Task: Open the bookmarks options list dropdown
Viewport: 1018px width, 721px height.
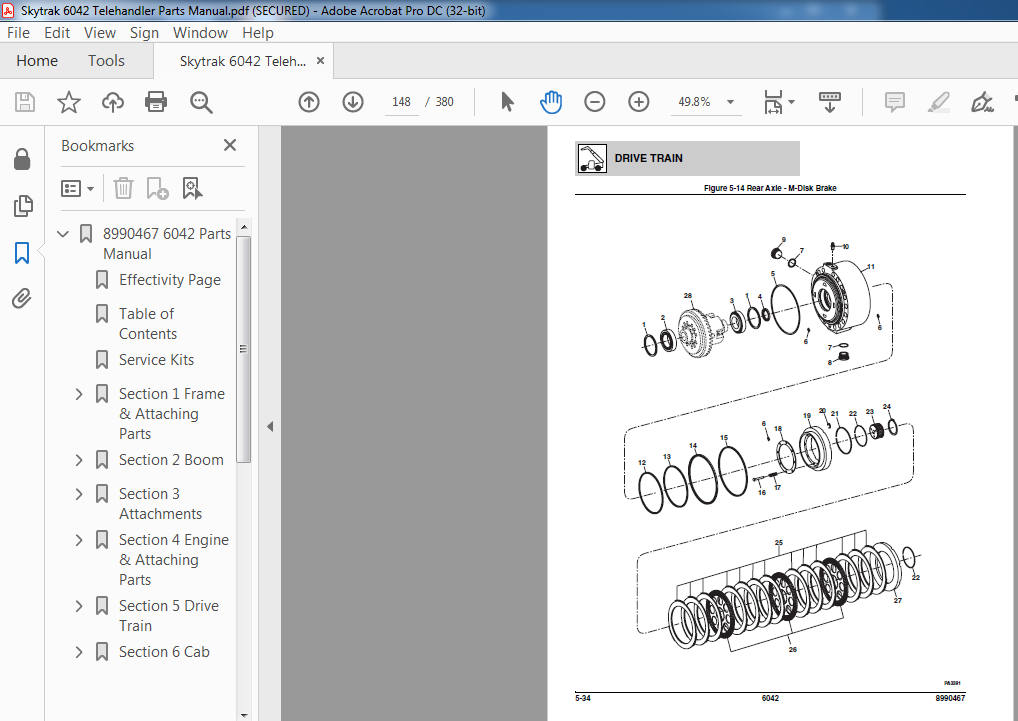Action: [x=77, y=189]
